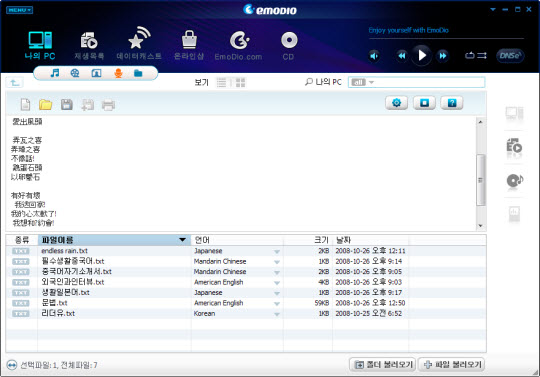The height and width of the screenshot is (377, 540).
Task: Show photo files filter
Action: (96, 73)
